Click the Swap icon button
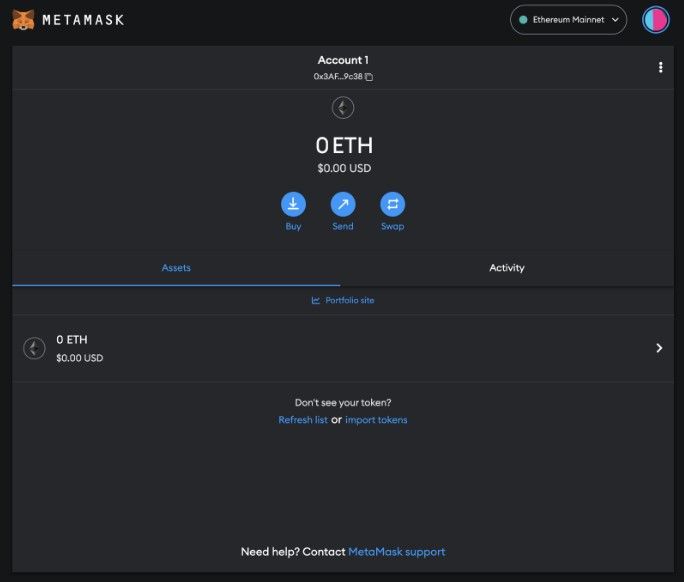The image size is (684, 582). point(393,204)
